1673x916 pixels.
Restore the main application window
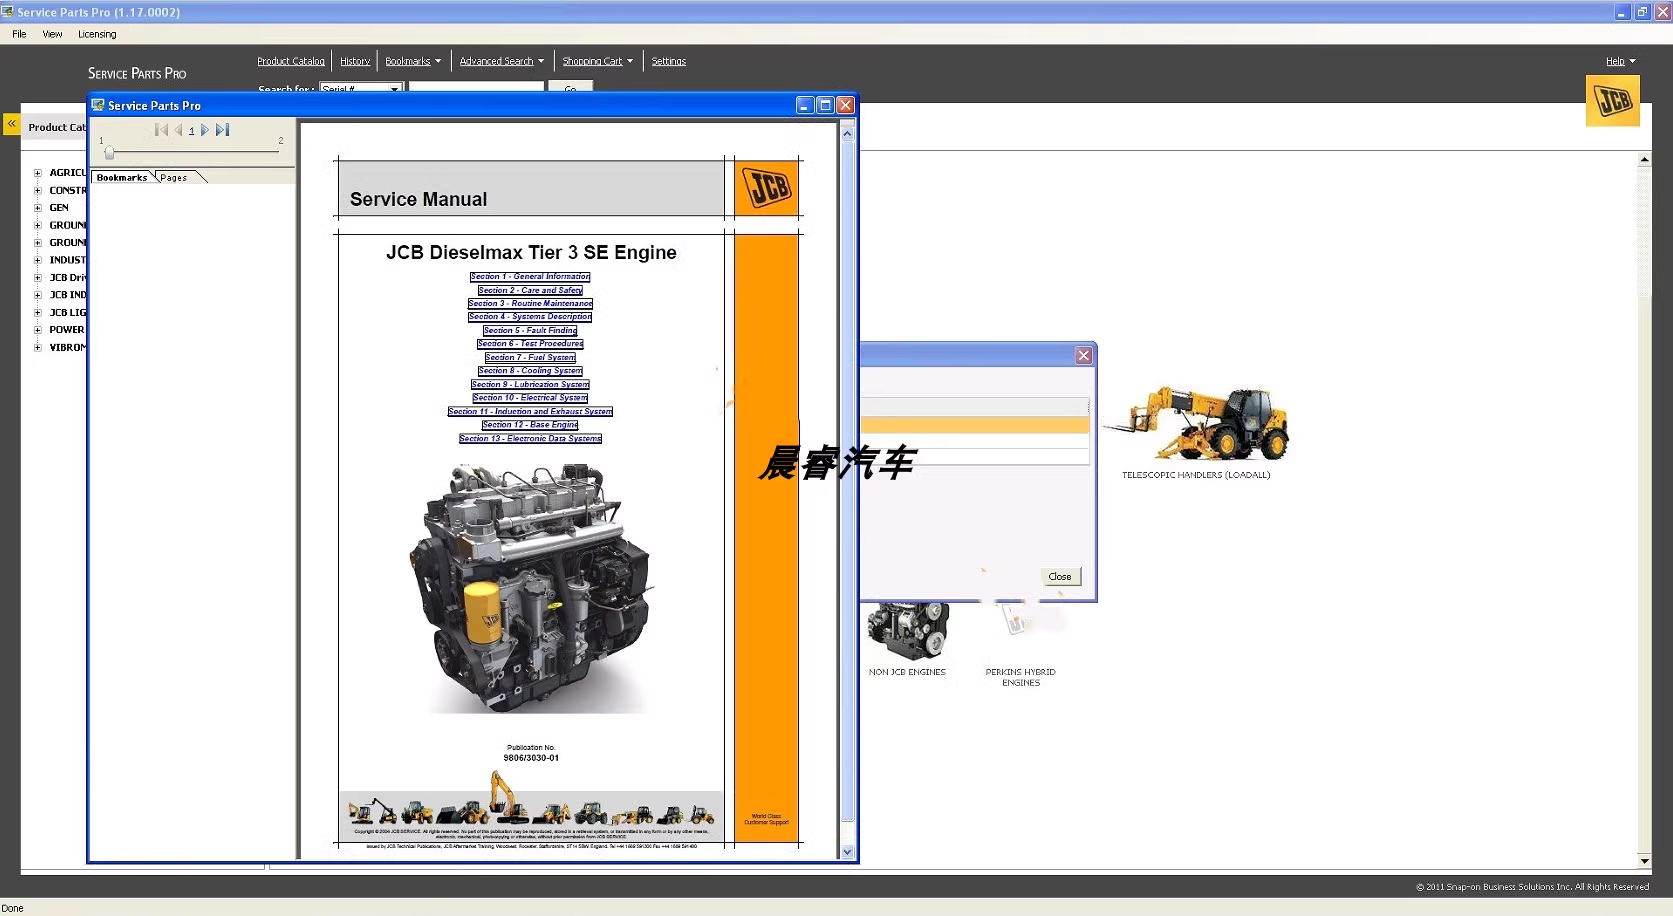1642,12
